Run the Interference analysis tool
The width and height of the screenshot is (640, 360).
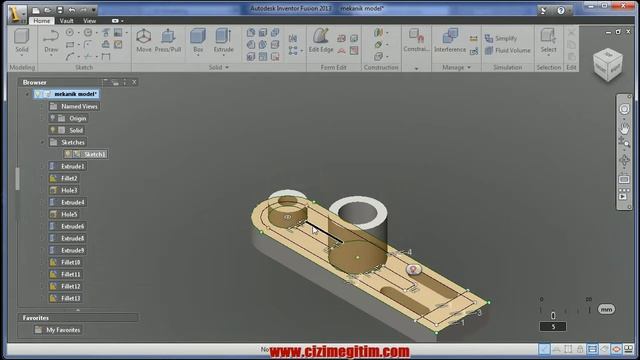pos(450,41)
